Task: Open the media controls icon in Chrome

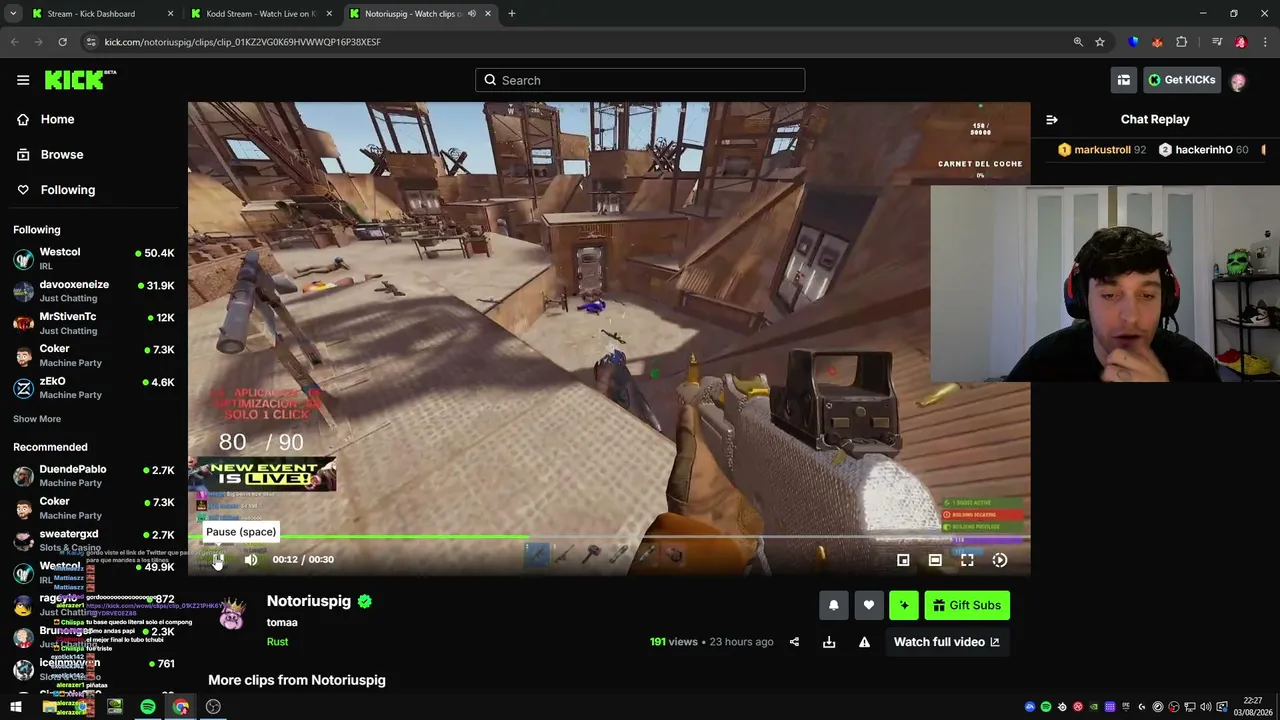Action: [1217, 42]
